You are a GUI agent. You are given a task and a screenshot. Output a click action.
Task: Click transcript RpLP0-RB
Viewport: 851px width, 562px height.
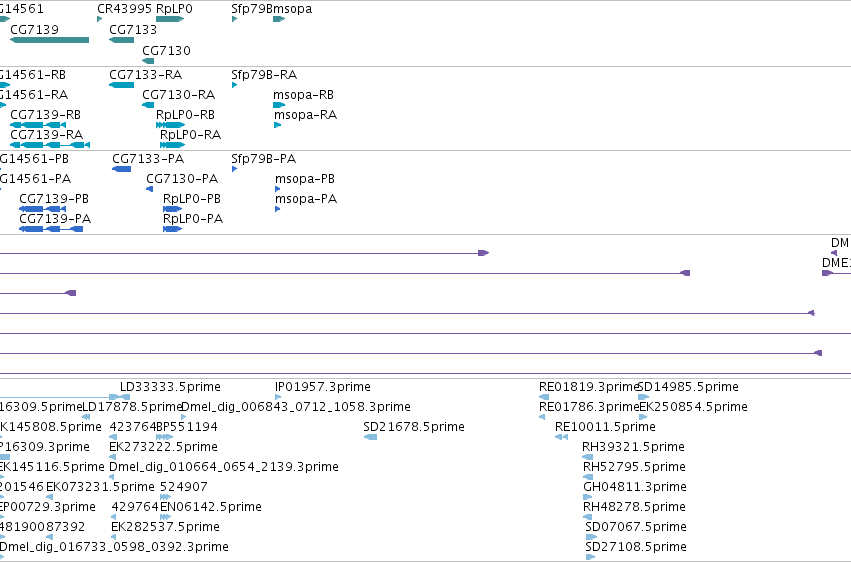(x=170, y=125)
